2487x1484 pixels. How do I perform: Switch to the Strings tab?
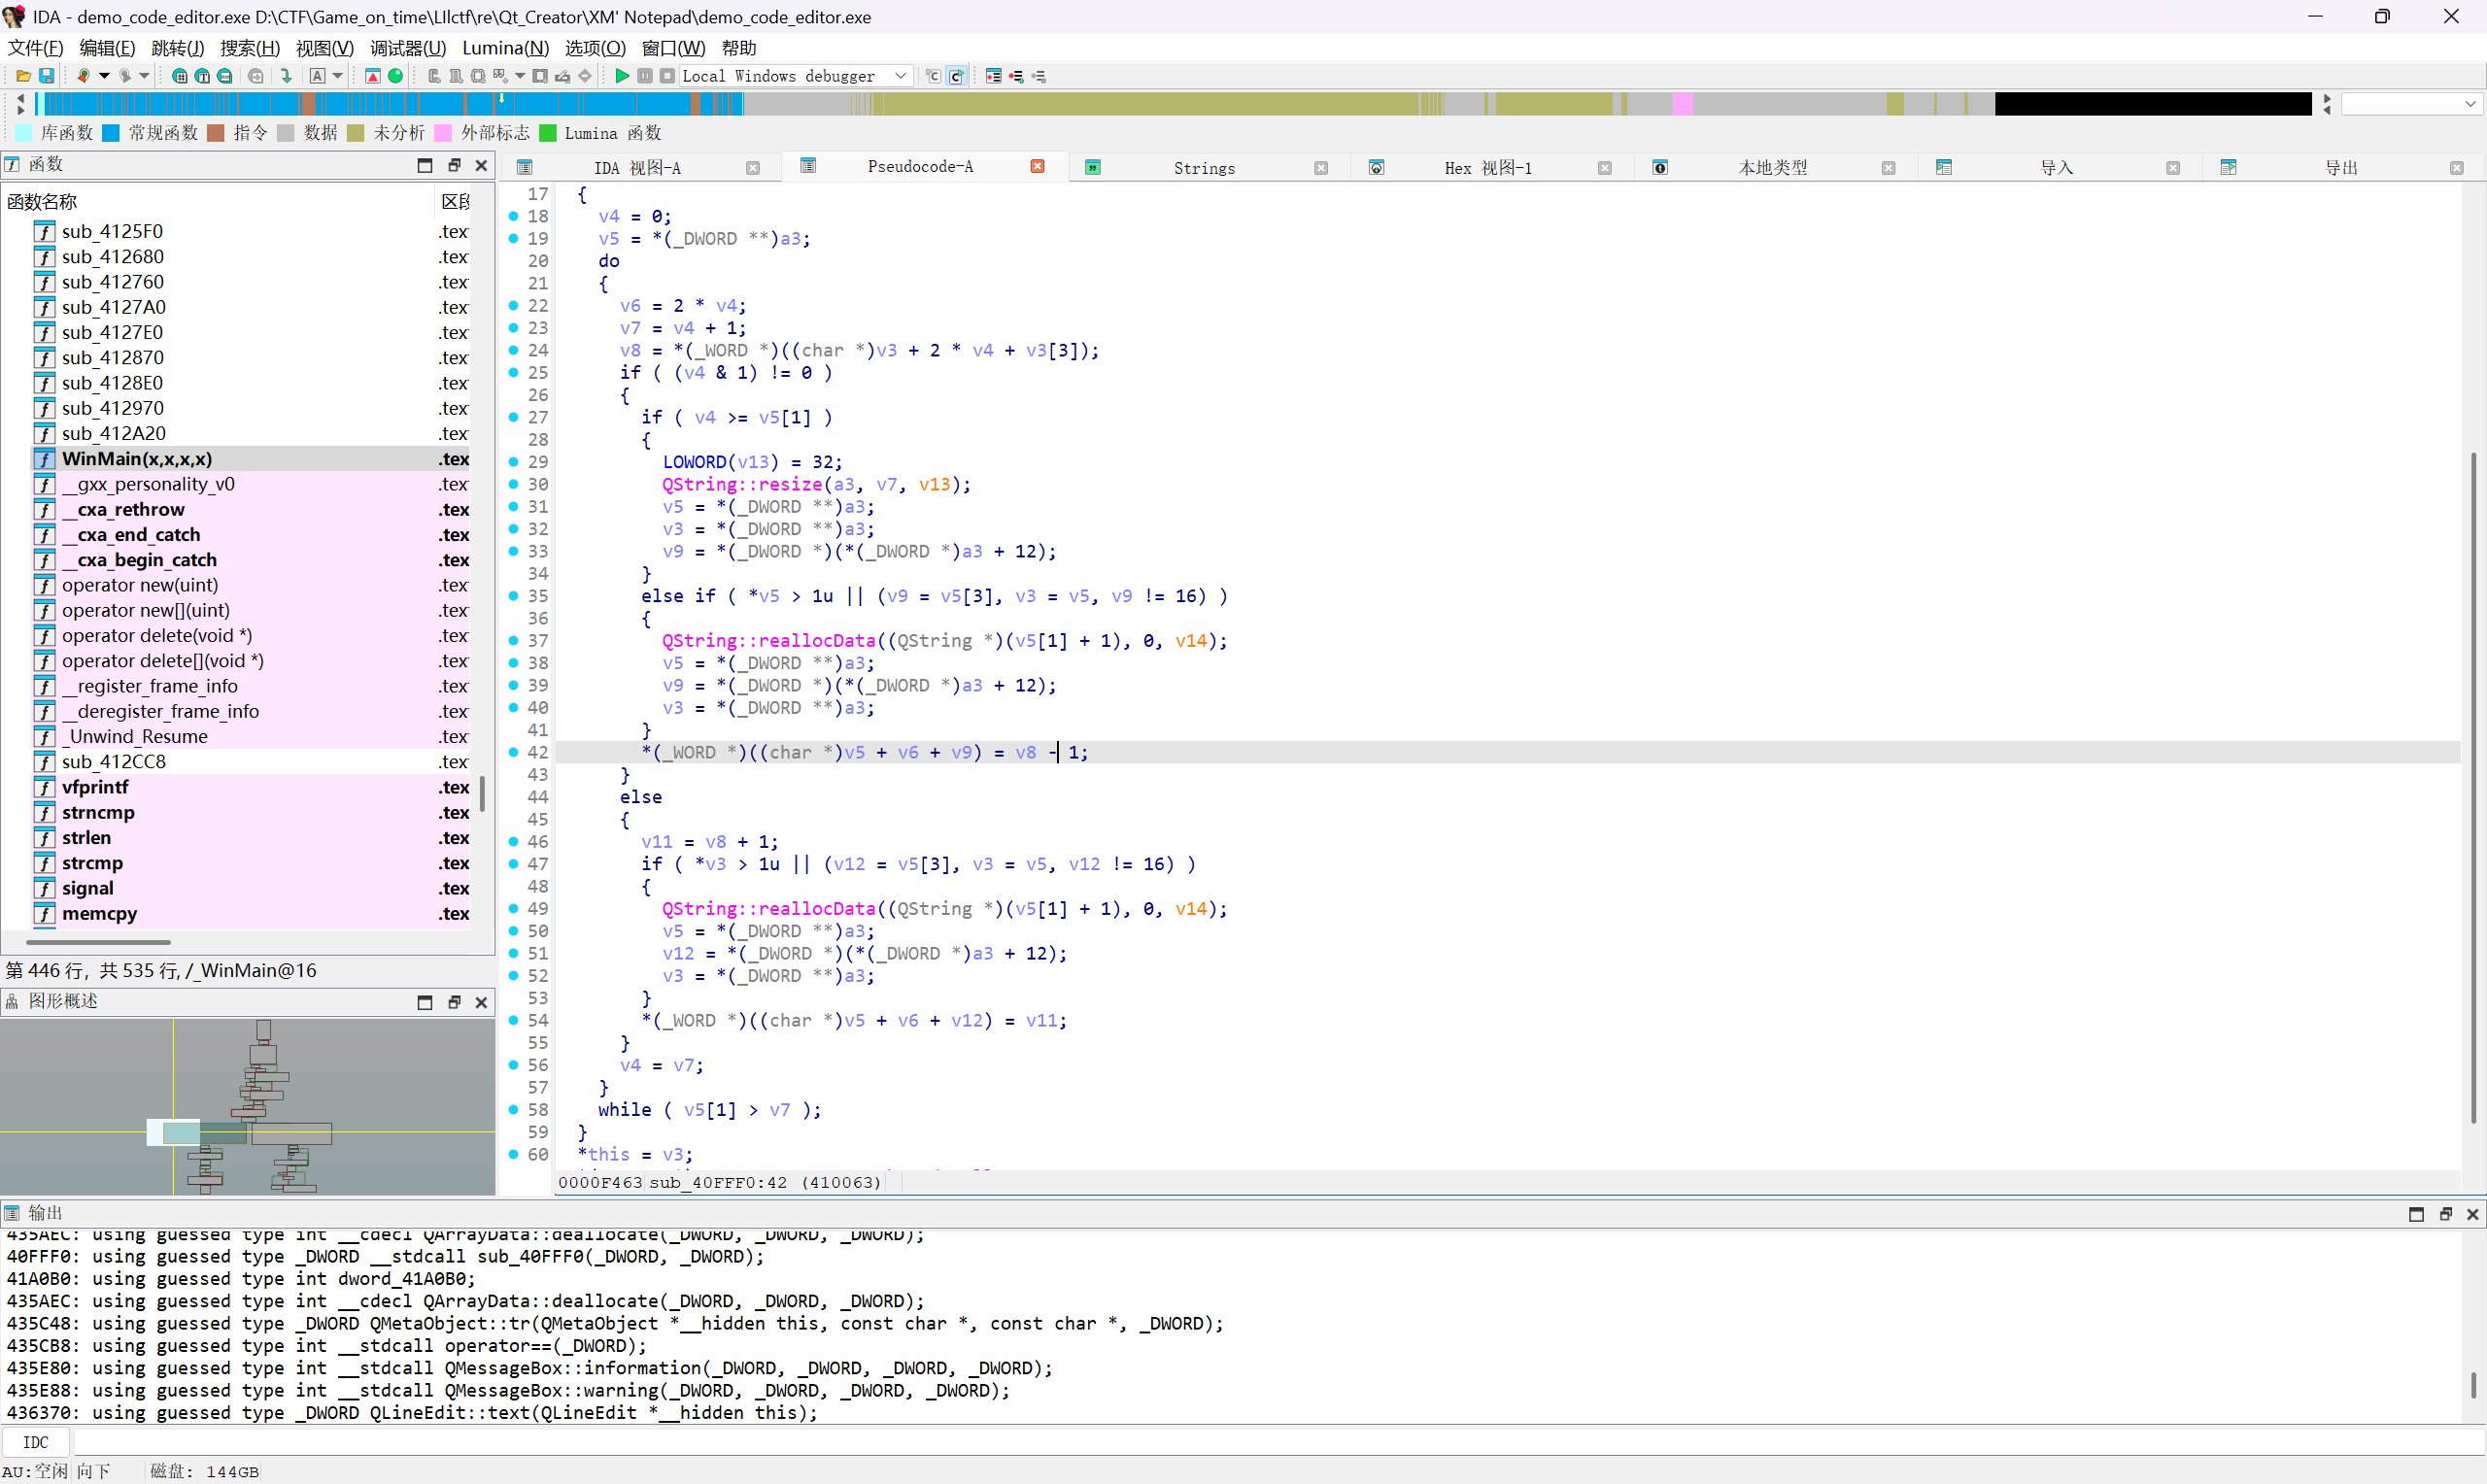[x=1203, y=168]
